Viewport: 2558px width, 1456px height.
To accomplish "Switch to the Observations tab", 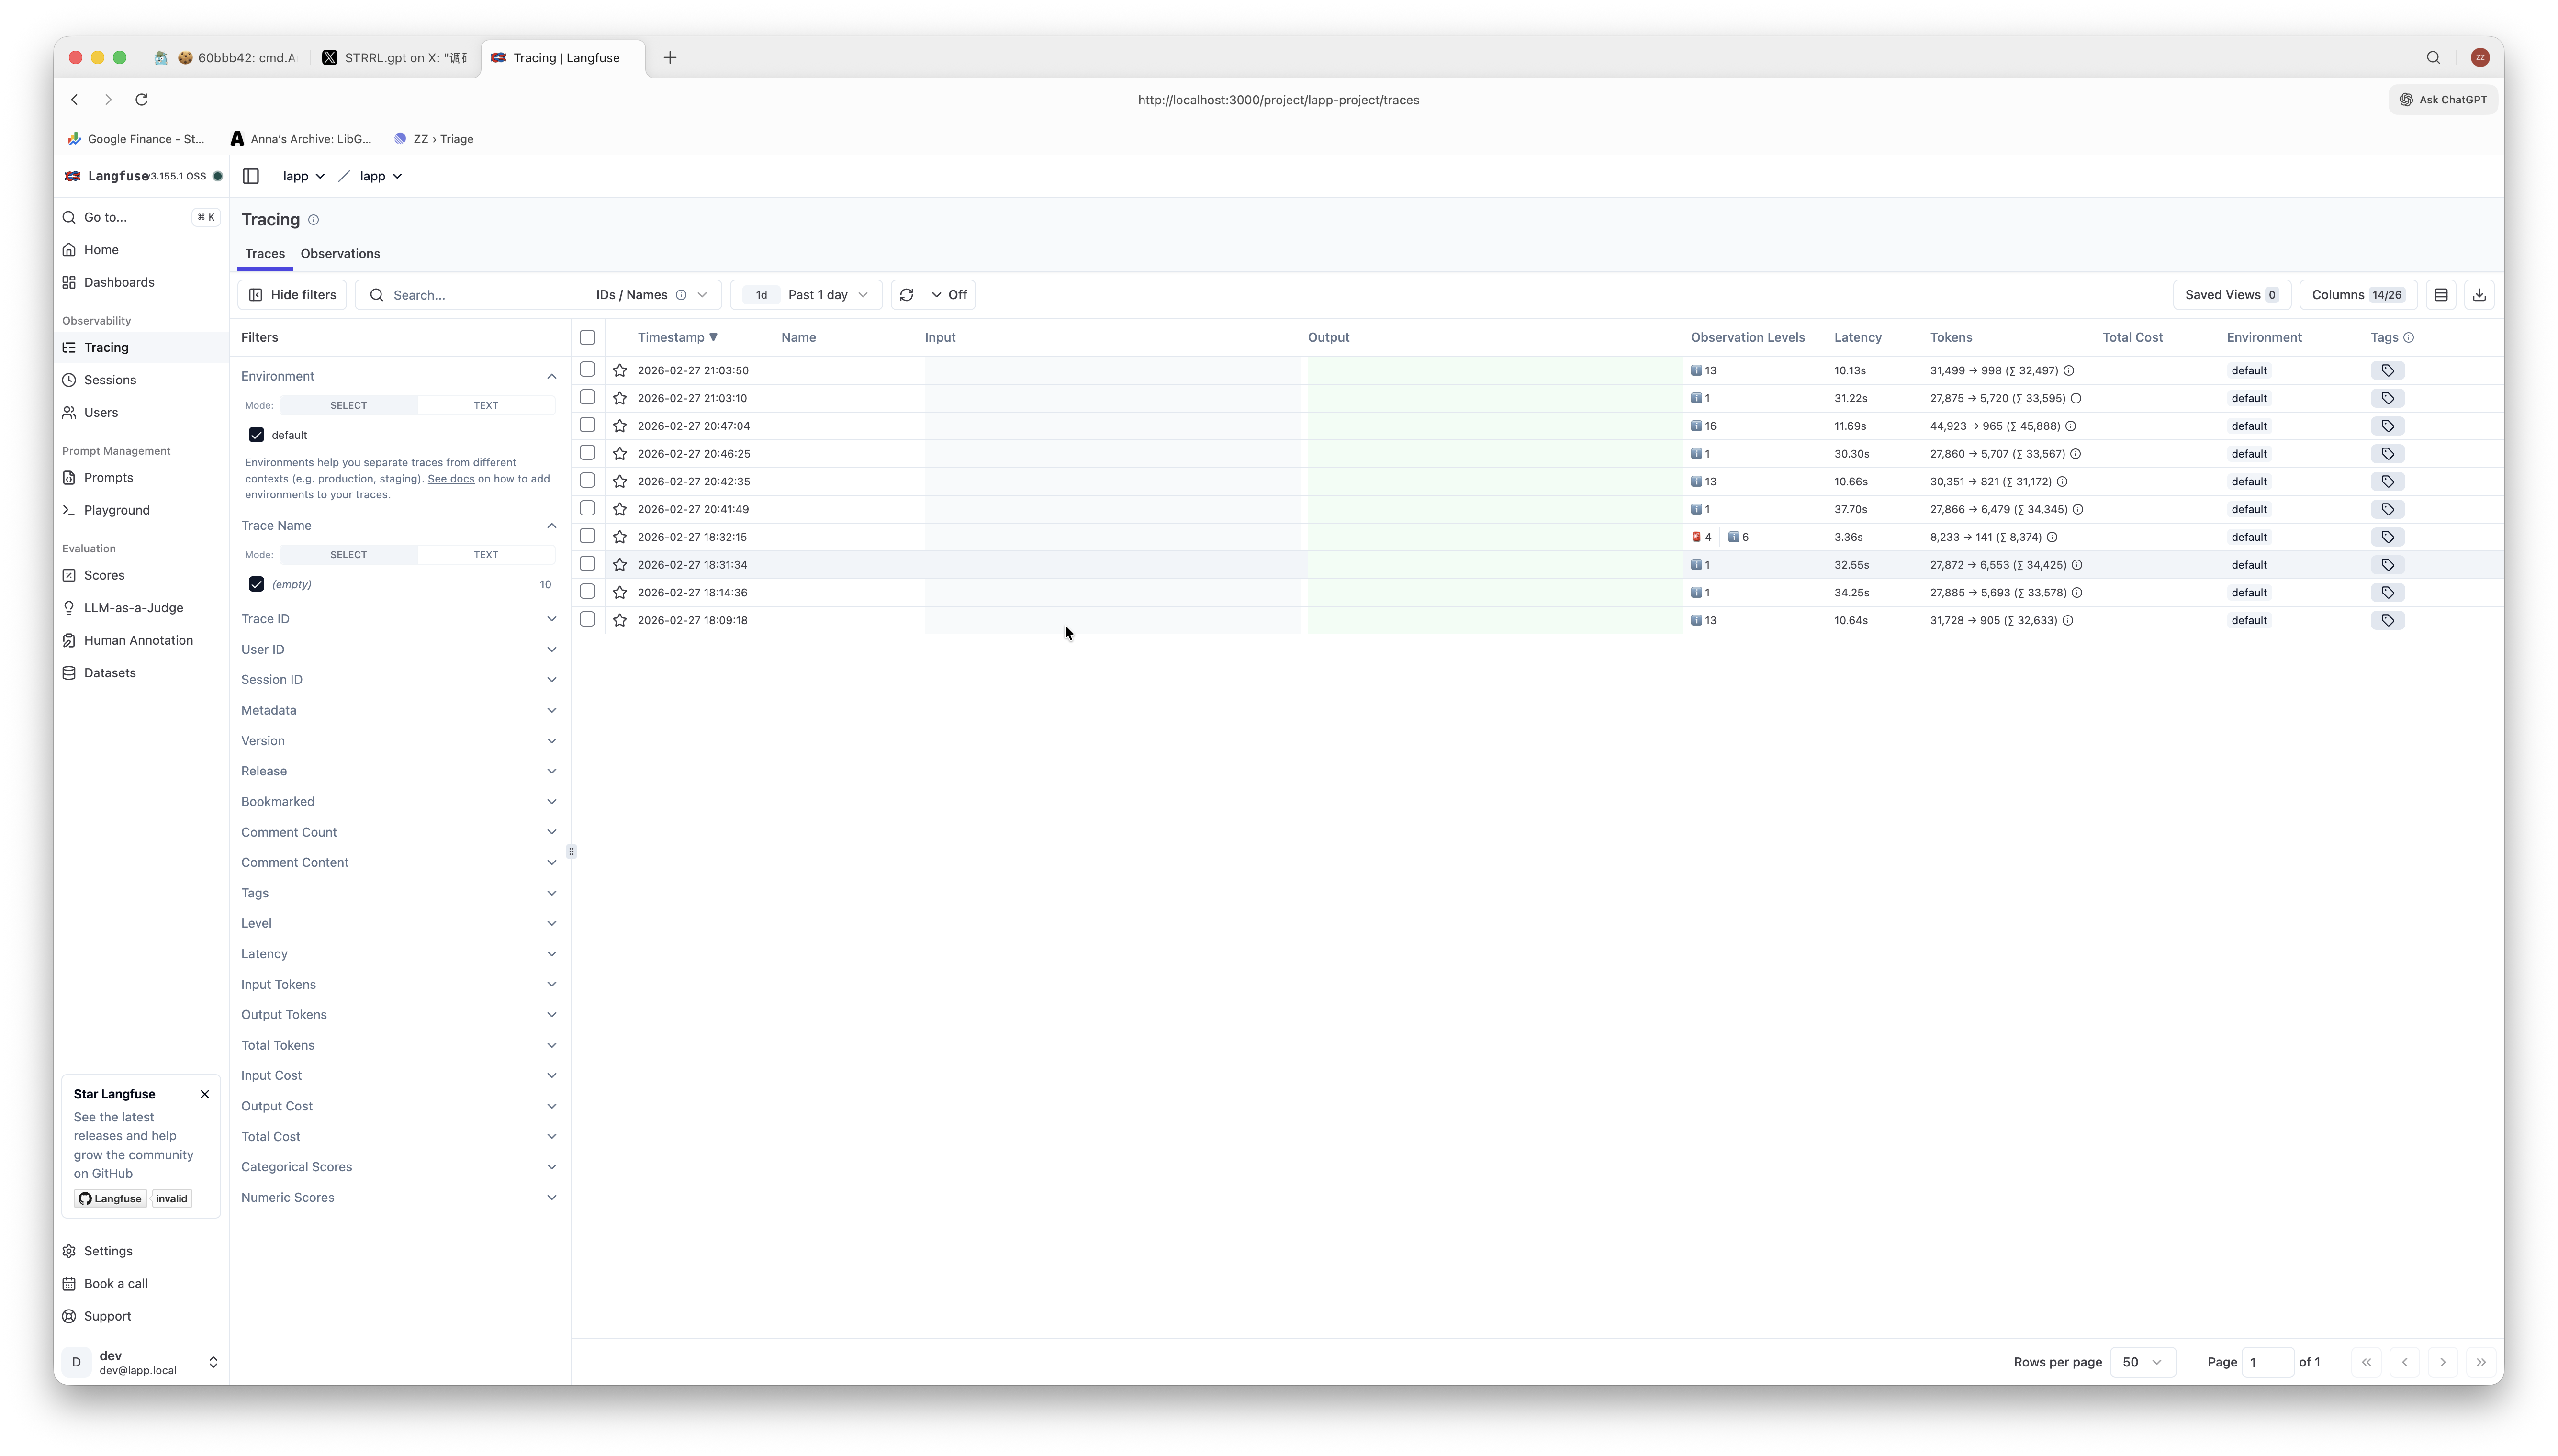I will tap(340, 254).
